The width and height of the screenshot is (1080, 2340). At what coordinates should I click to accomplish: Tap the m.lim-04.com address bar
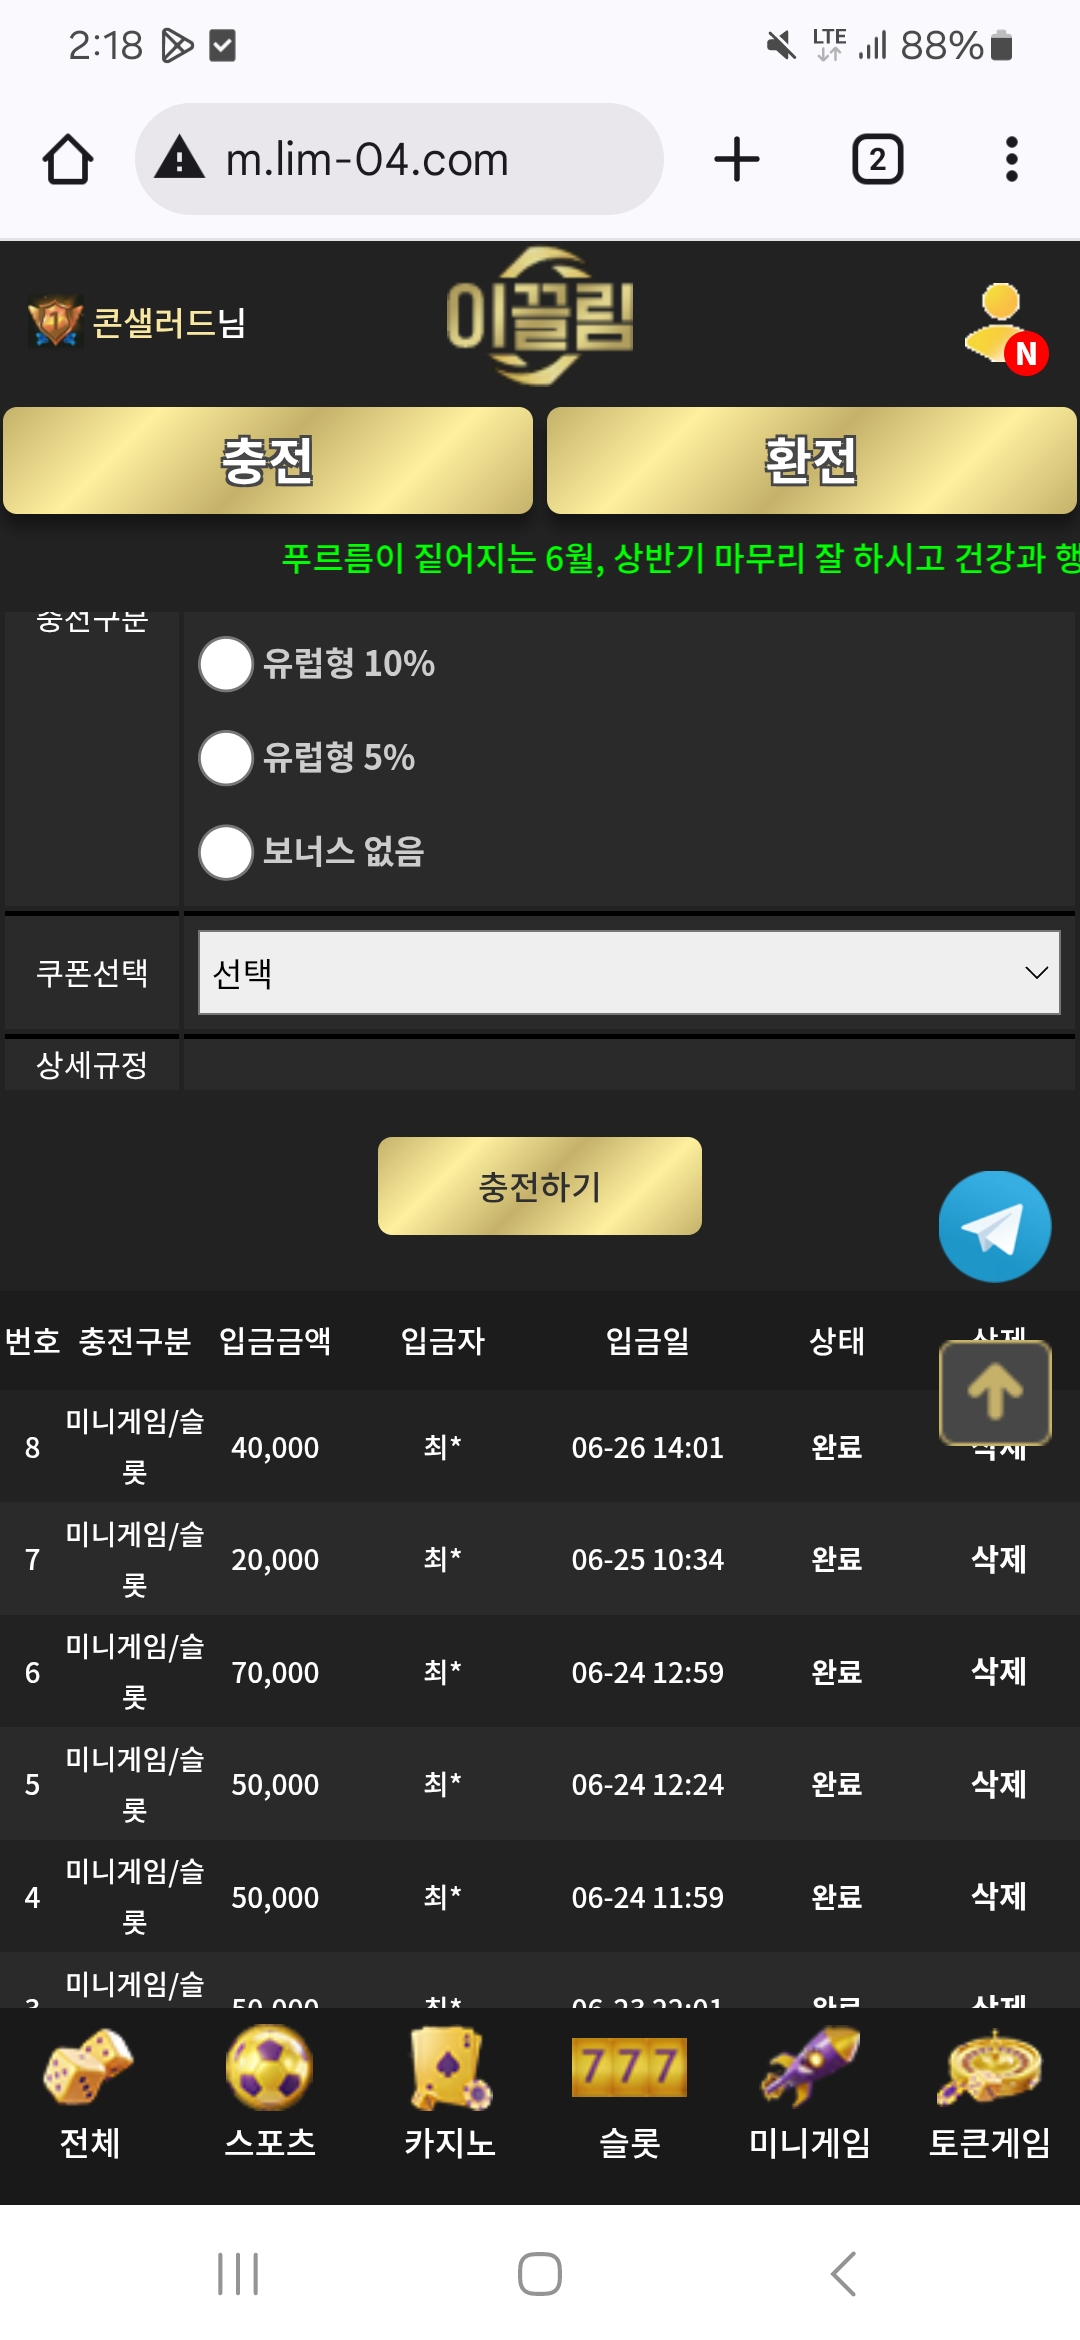click(x=399, y=159)
